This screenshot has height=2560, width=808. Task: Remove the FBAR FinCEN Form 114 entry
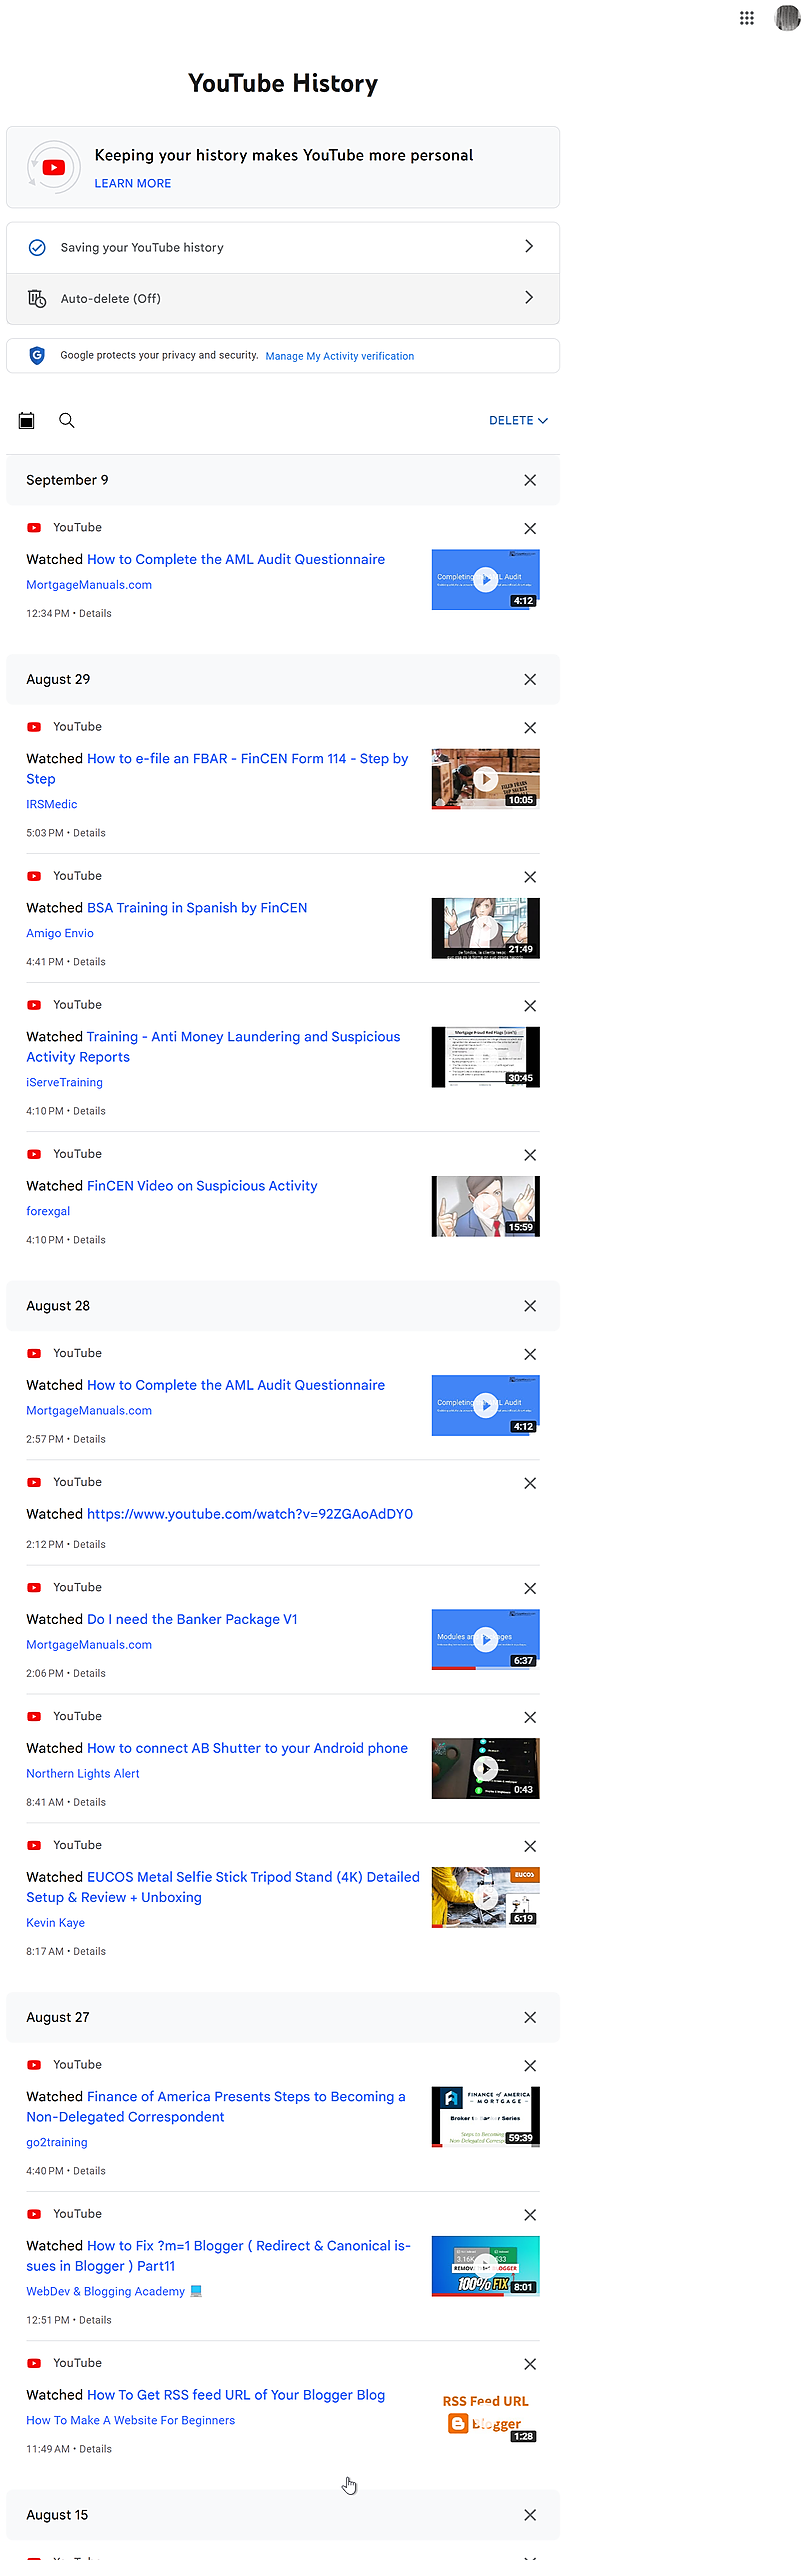pos(530,727)
